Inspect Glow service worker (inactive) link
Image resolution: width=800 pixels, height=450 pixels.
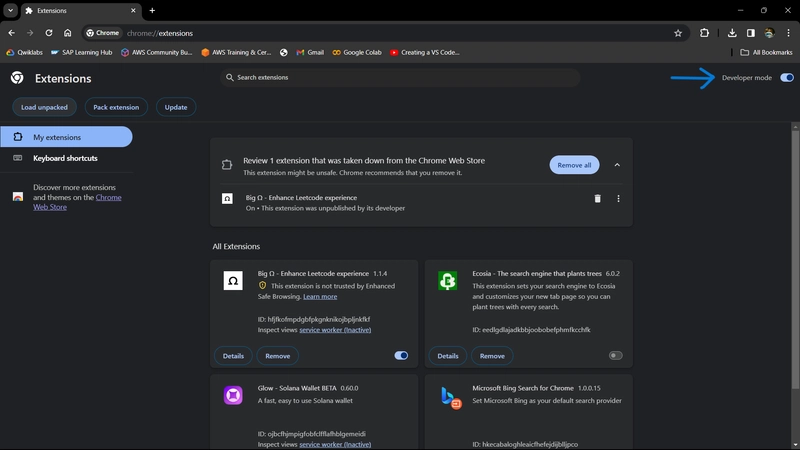tap(335, 444)
